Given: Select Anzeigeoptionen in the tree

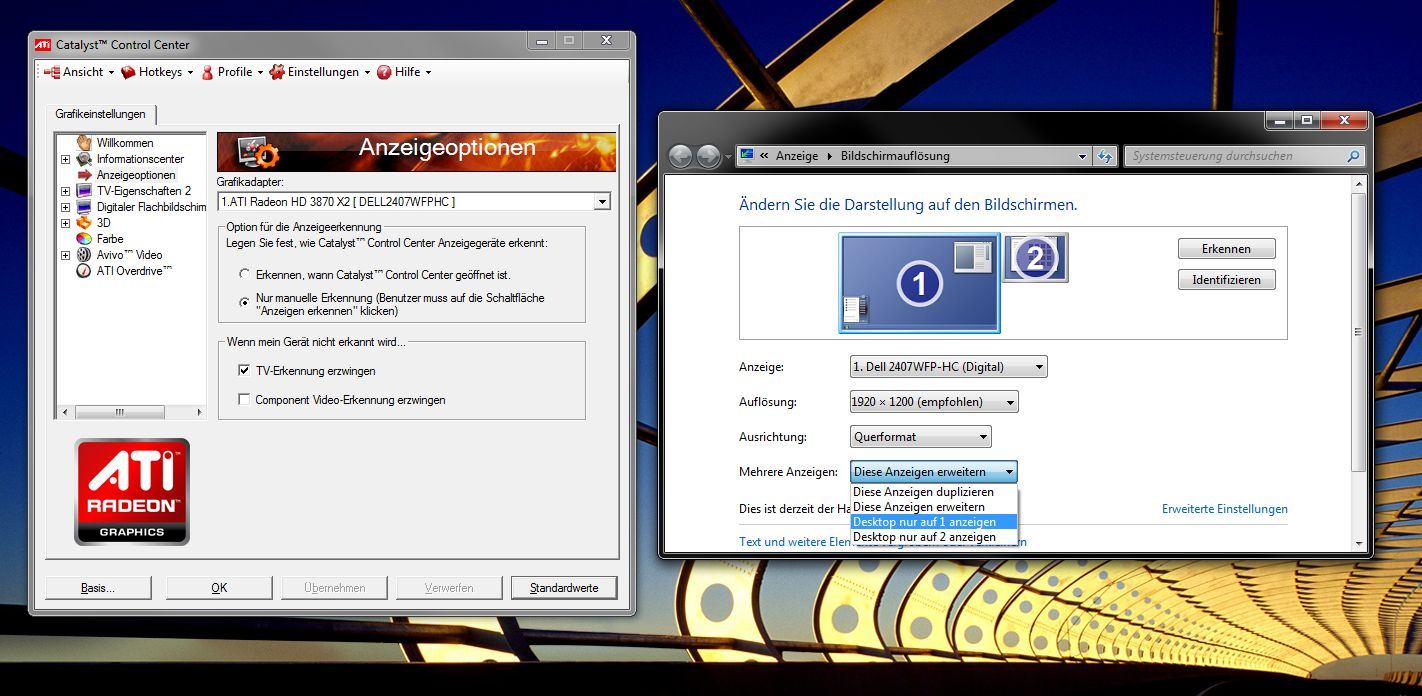Looking at the screenshot, I should point(136,175).
